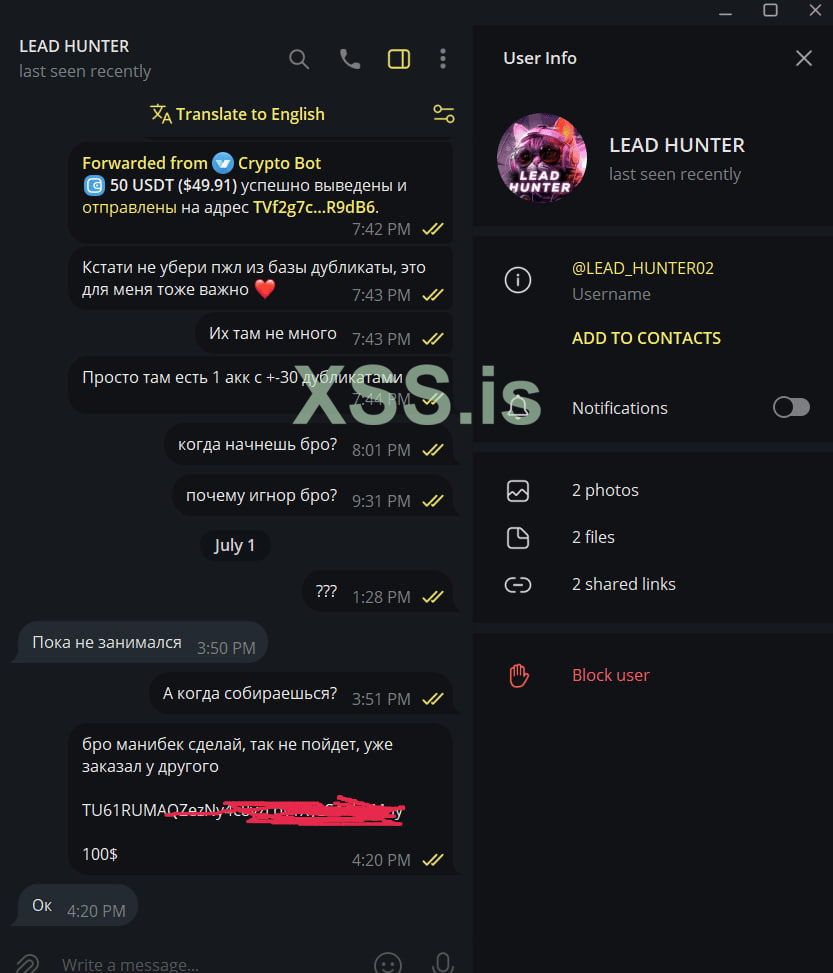The height and width of the screenshot is (973, 833).
Task: Open the emoji picker smiley icon
Action: (x=388, y=963)
